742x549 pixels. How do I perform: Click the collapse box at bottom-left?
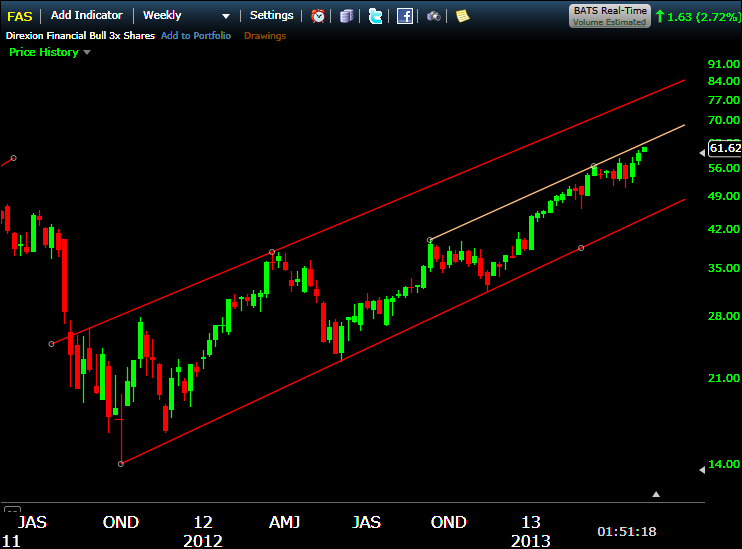(x=12, y=510)
